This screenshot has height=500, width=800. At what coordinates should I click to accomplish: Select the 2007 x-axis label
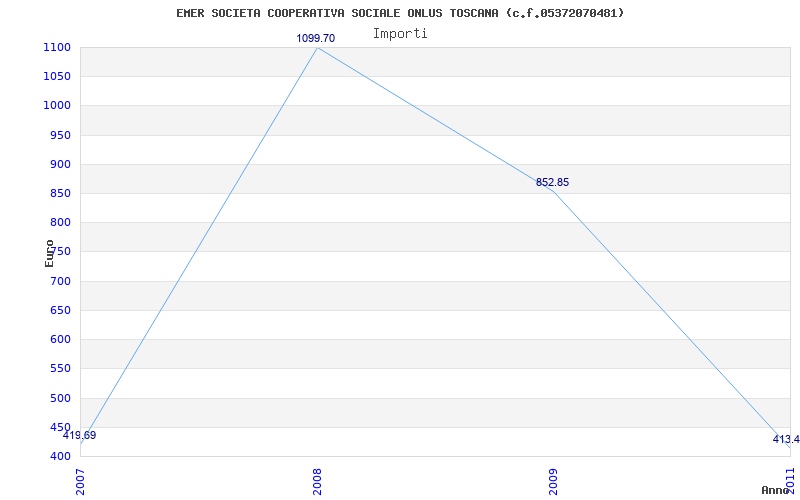point(80,482)
